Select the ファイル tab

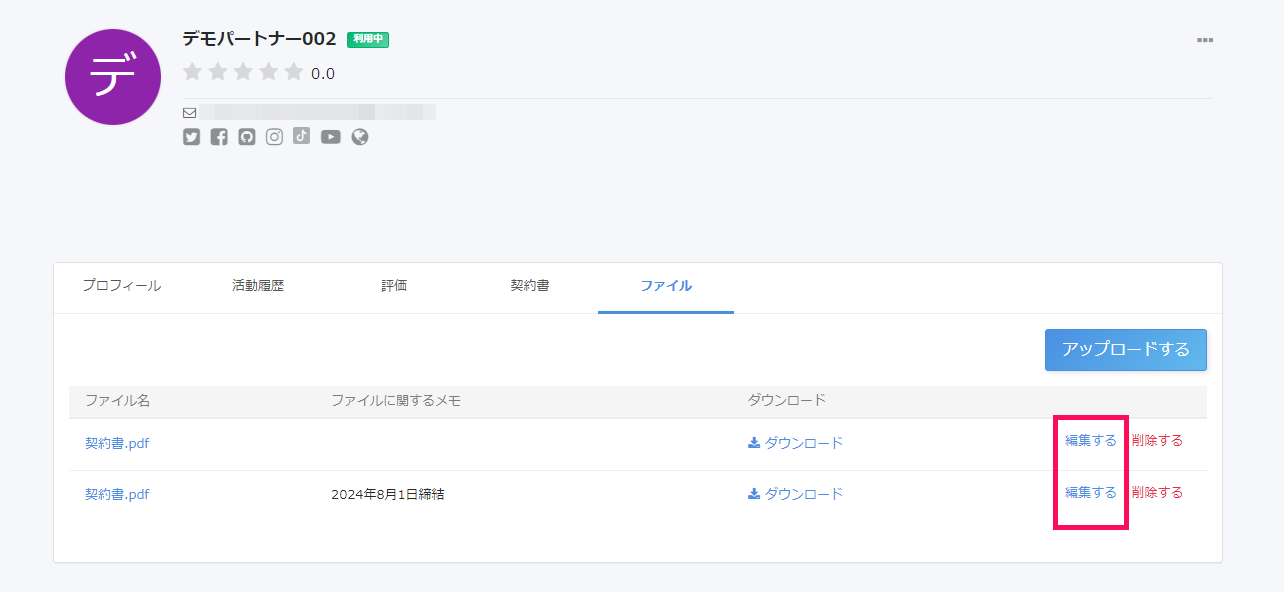pos(666,286)
